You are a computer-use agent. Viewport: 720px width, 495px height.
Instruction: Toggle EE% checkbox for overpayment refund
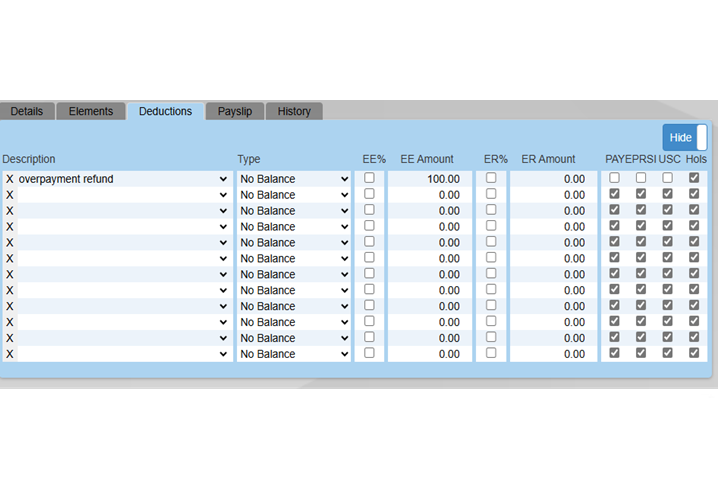tap(370, 178)
